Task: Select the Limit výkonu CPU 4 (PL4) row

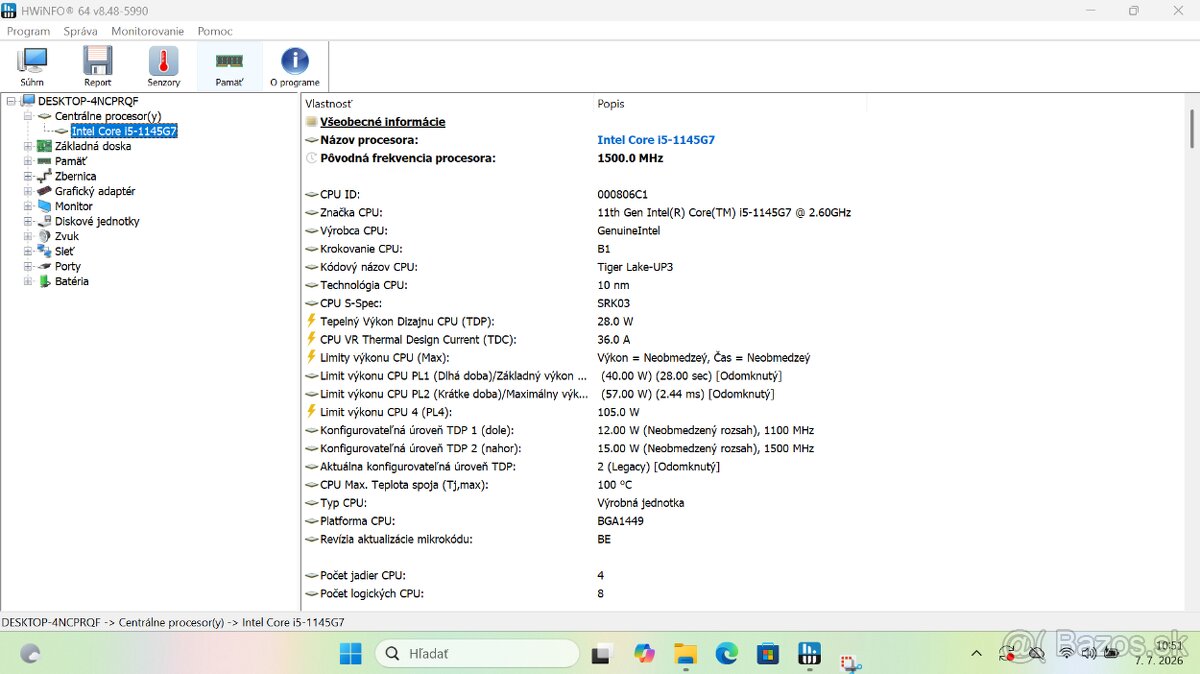Action: tap(743, 412)
